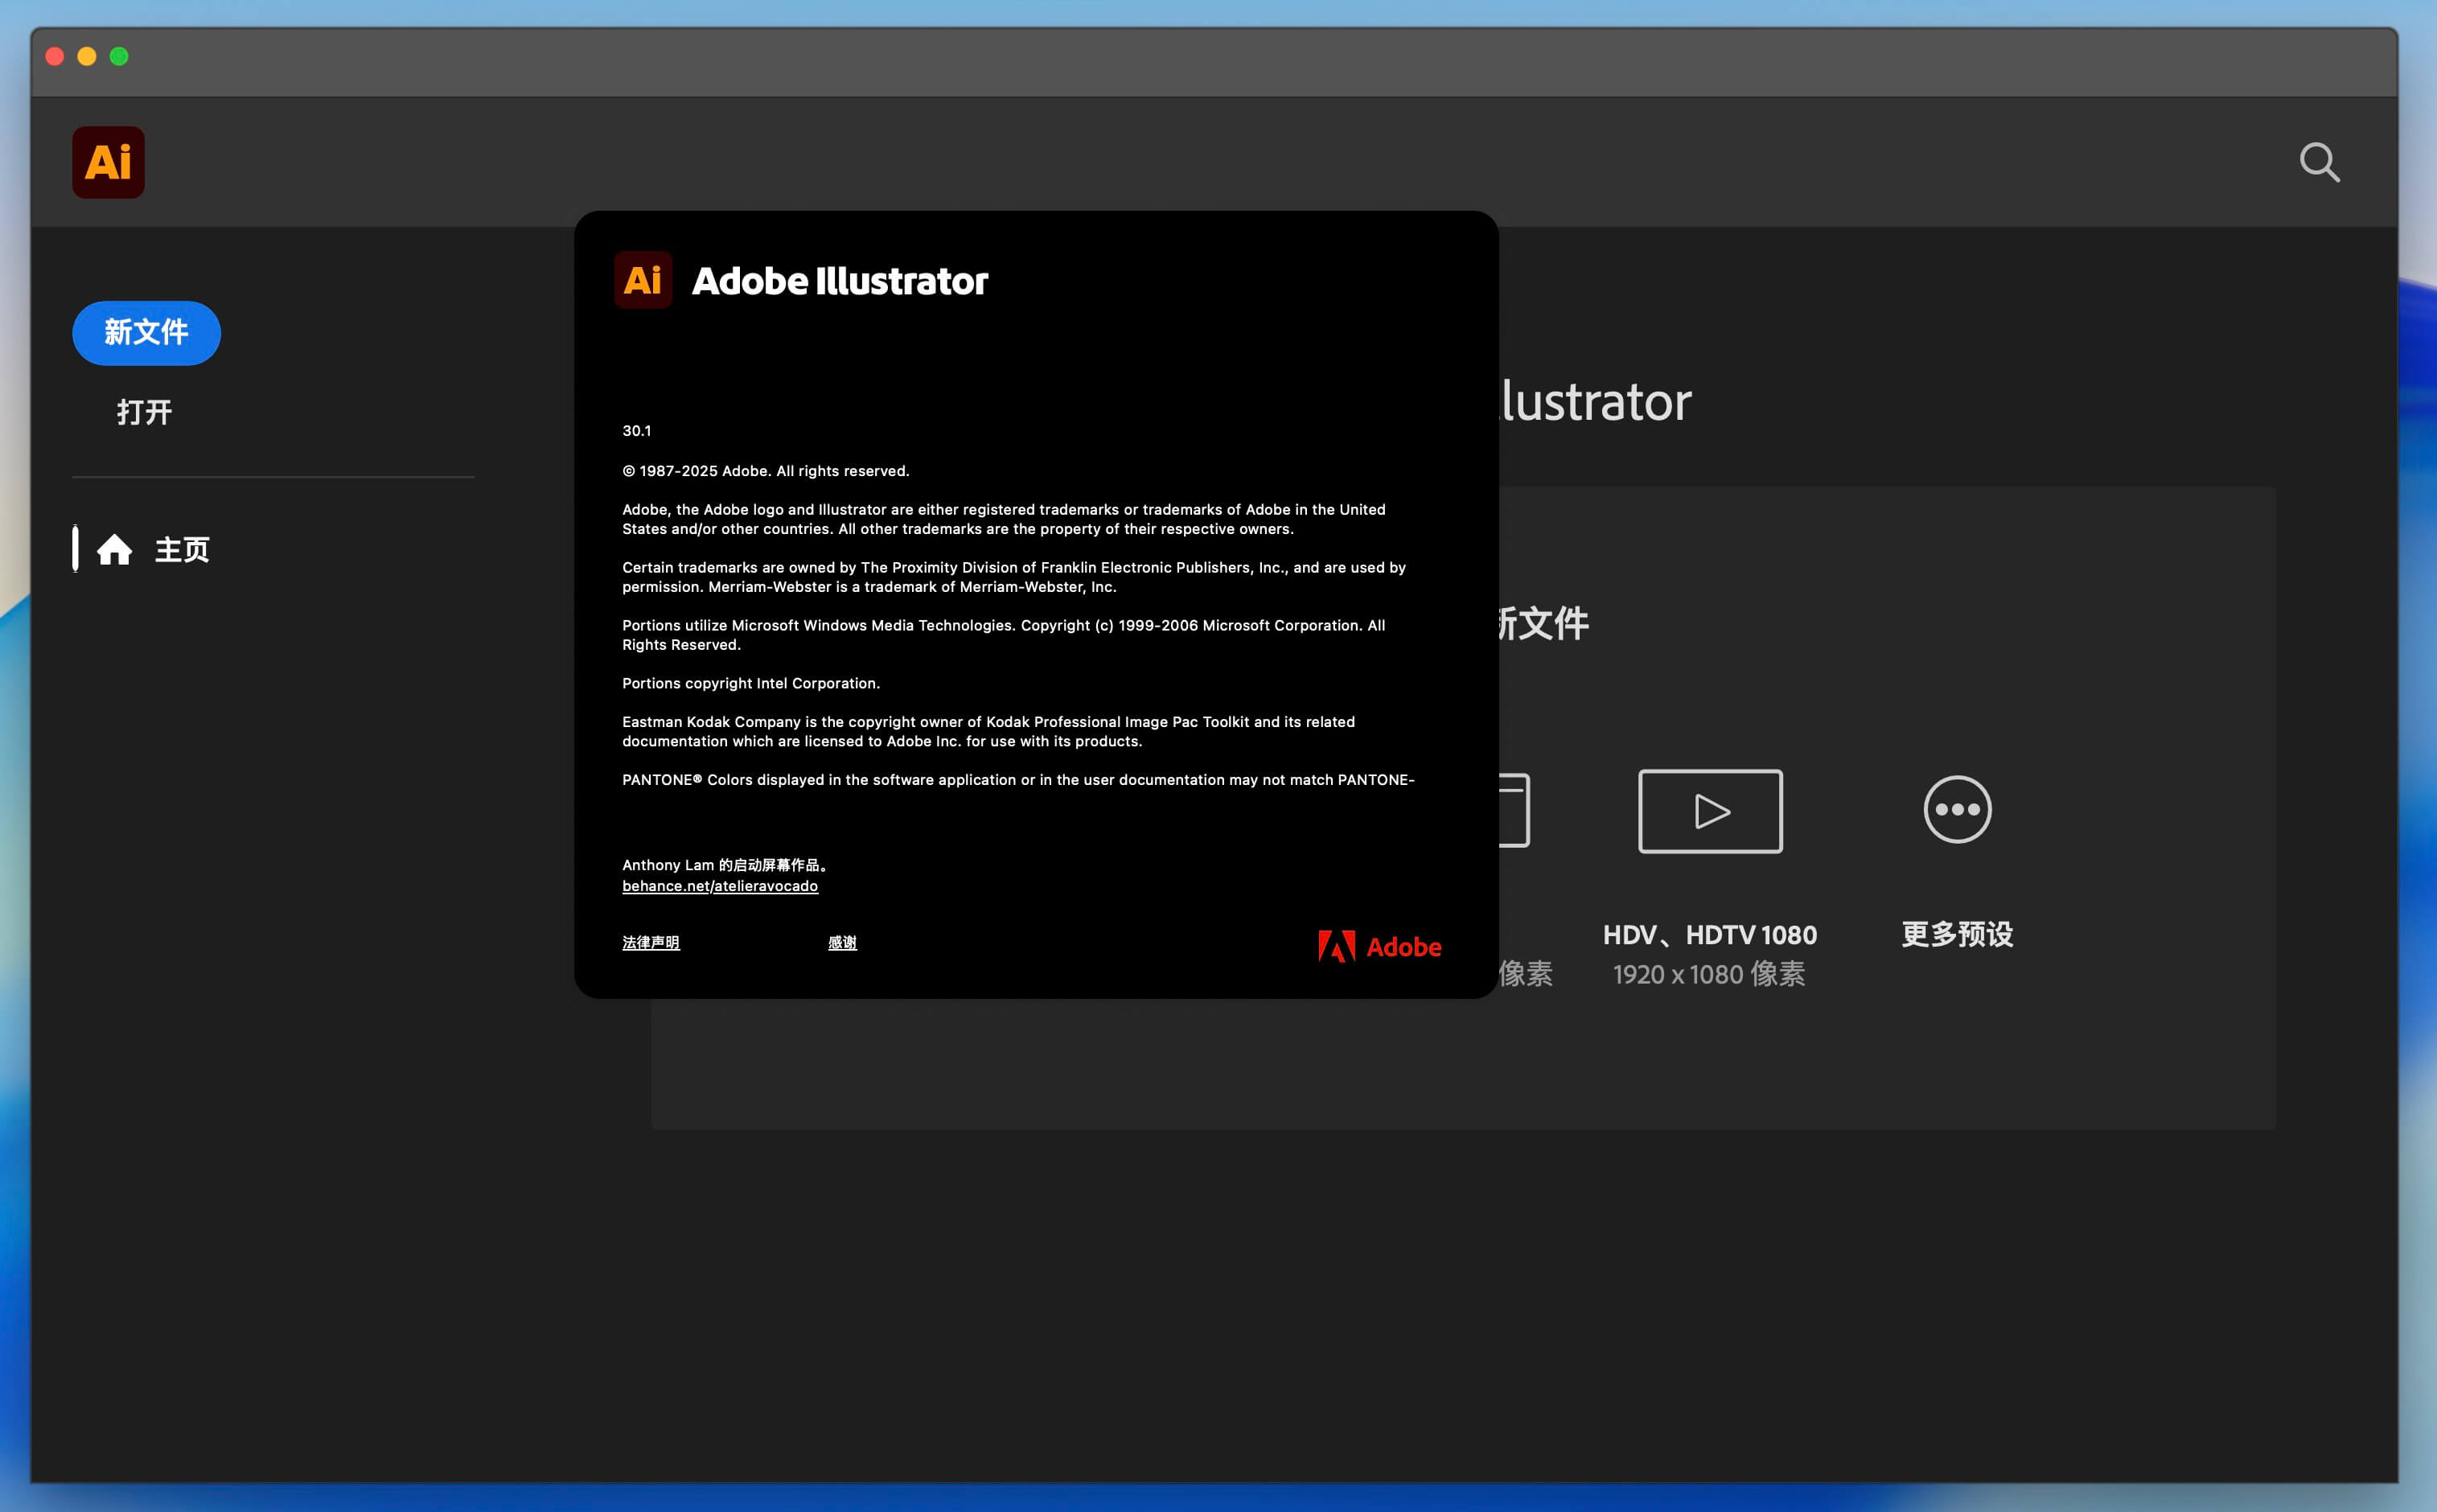2437x1512 pixels.
Task: Click the Ai icon in the About dialog header
Action: (643, 280)
